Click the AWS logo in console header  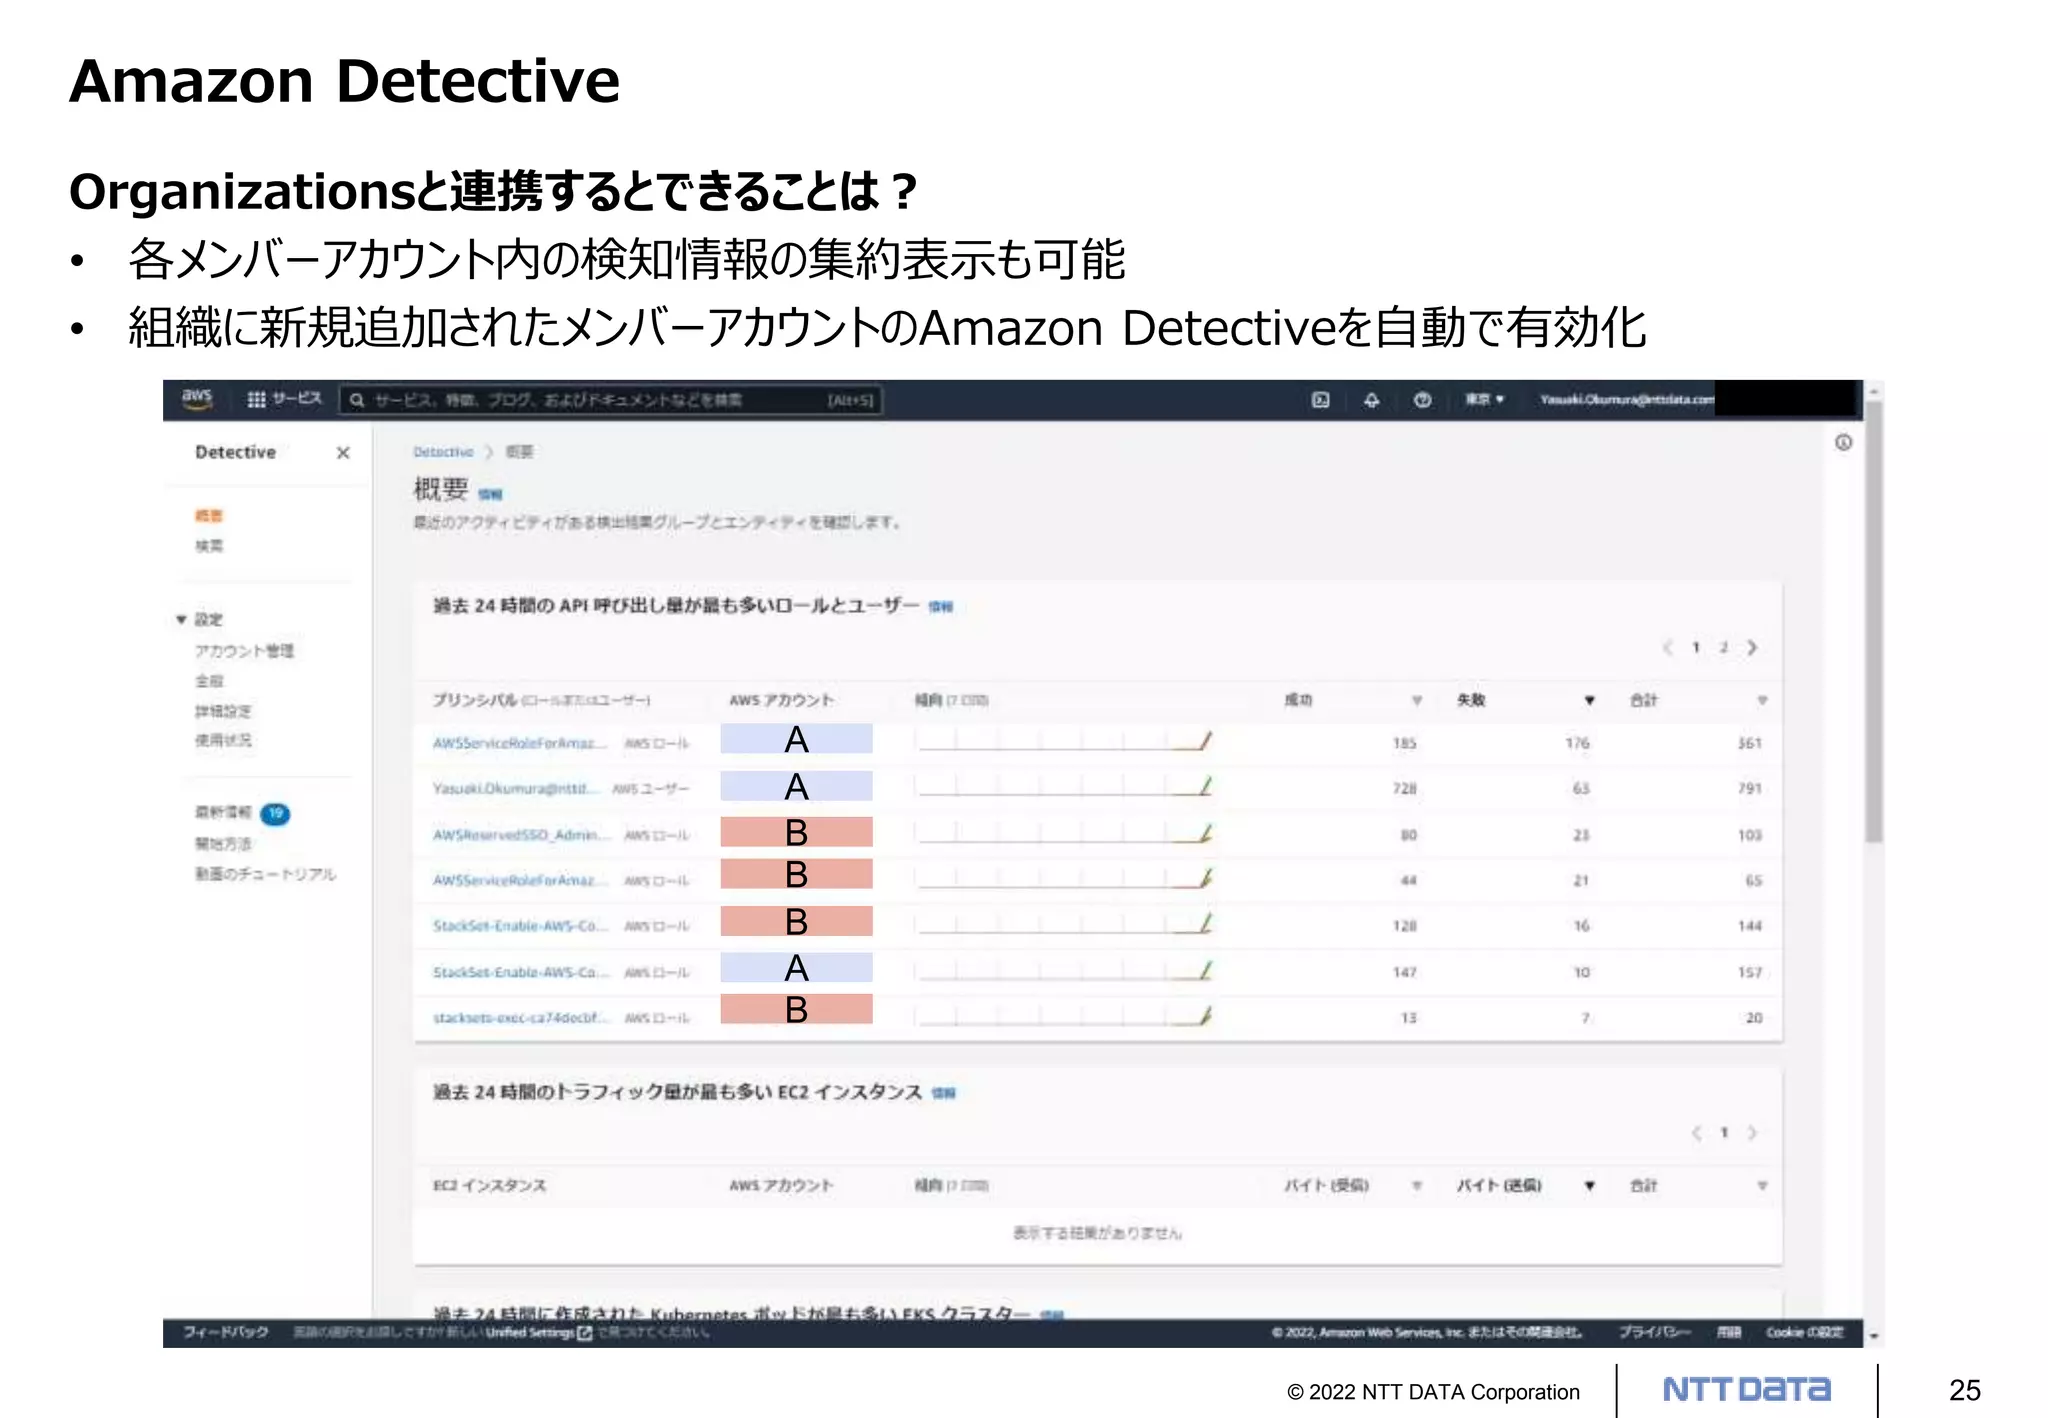point(197,399)
